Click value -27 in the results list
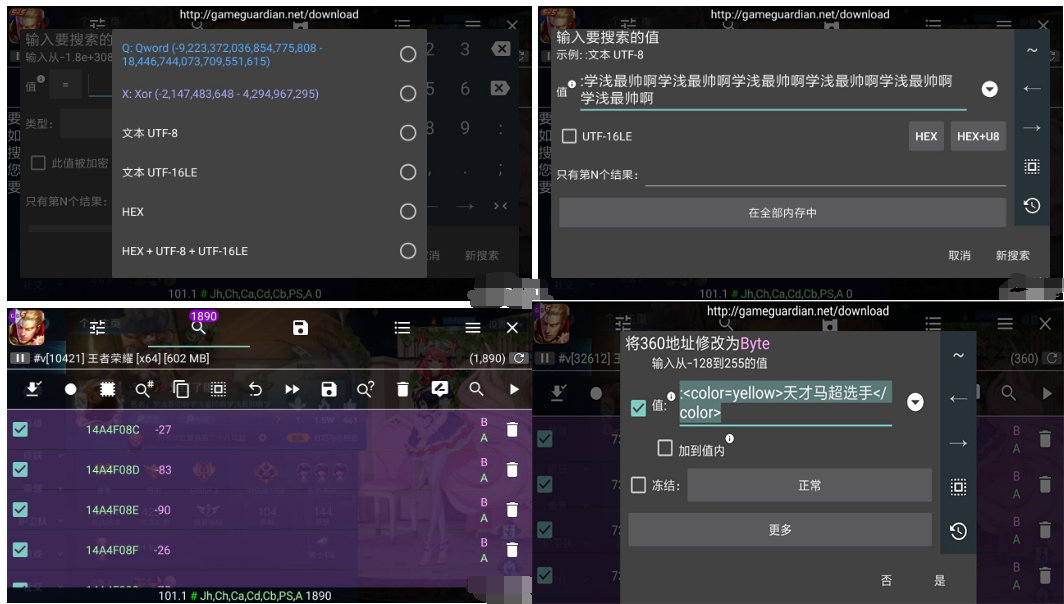 click(163, 430)
